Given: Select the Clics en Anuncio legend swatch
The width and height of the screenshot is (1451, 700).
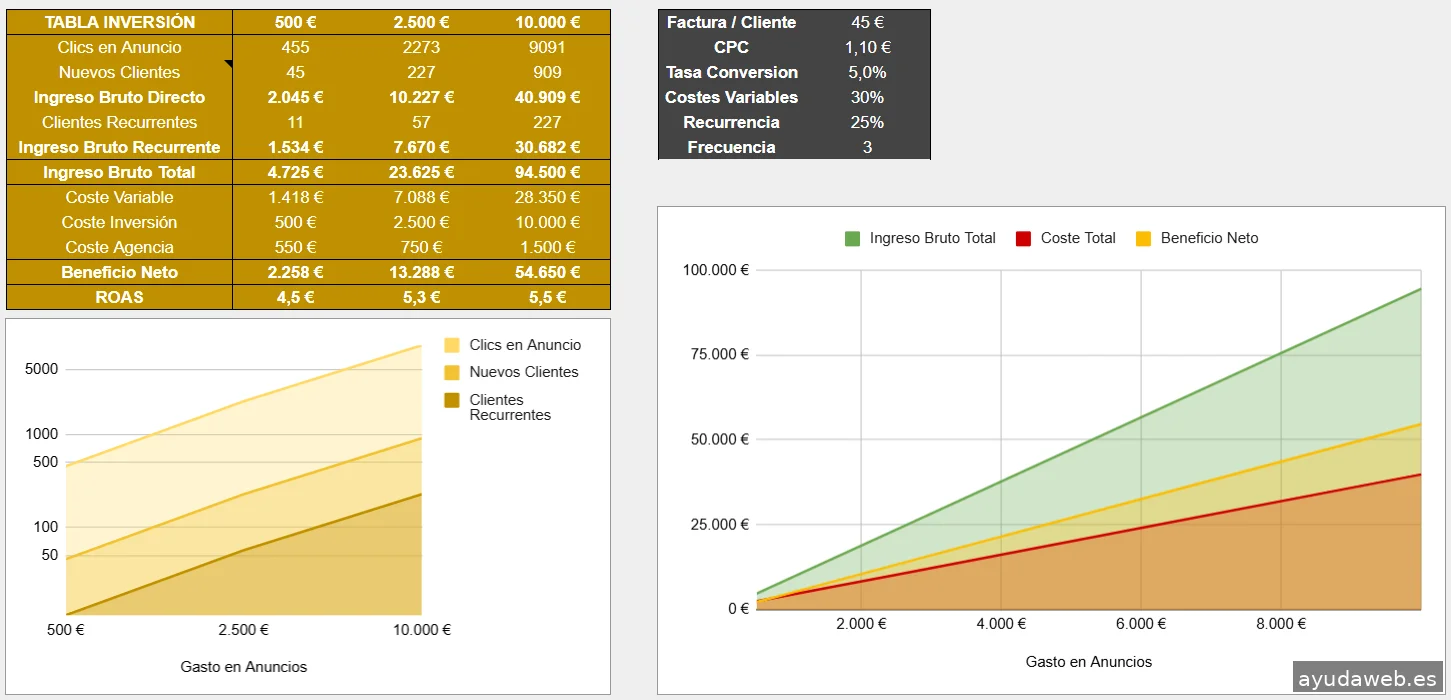Looking at the screenshot, I should point(452,346).
